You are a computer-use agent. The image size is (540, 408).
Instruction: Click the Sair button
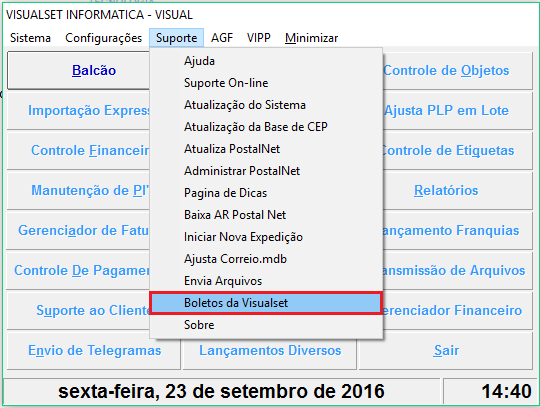coord(446,351)
